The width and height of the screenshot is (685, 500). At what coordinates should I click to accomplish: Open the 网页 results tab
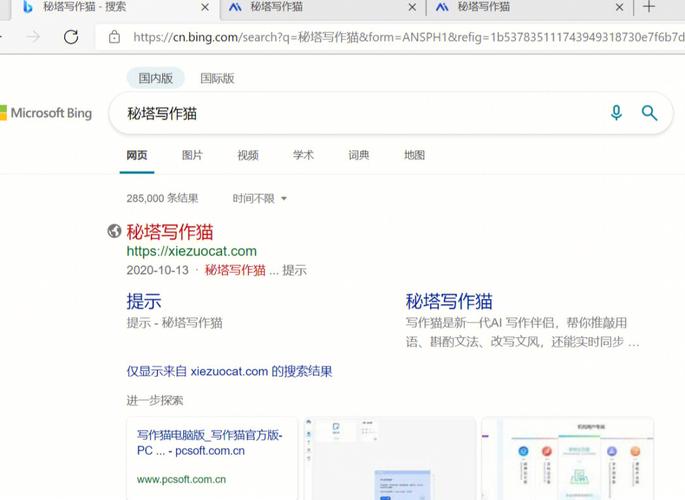point(137,155)
